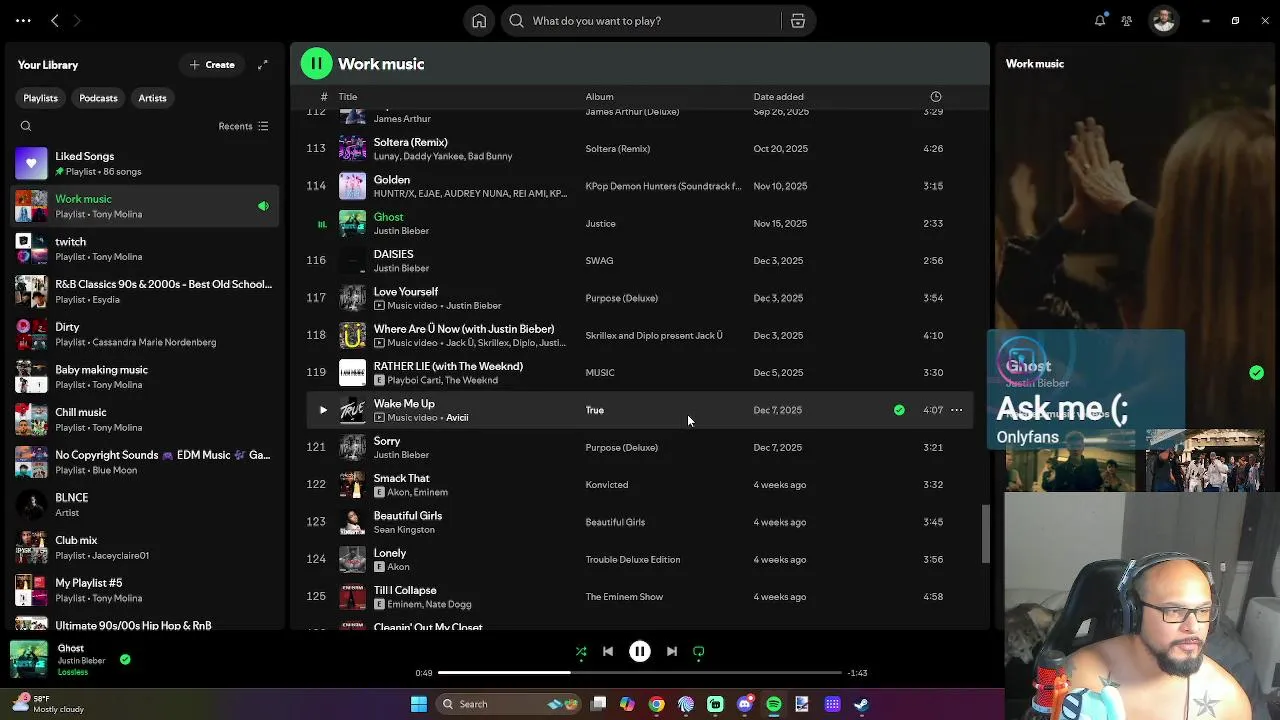Open BLNCE artist in library

point(145,505)
